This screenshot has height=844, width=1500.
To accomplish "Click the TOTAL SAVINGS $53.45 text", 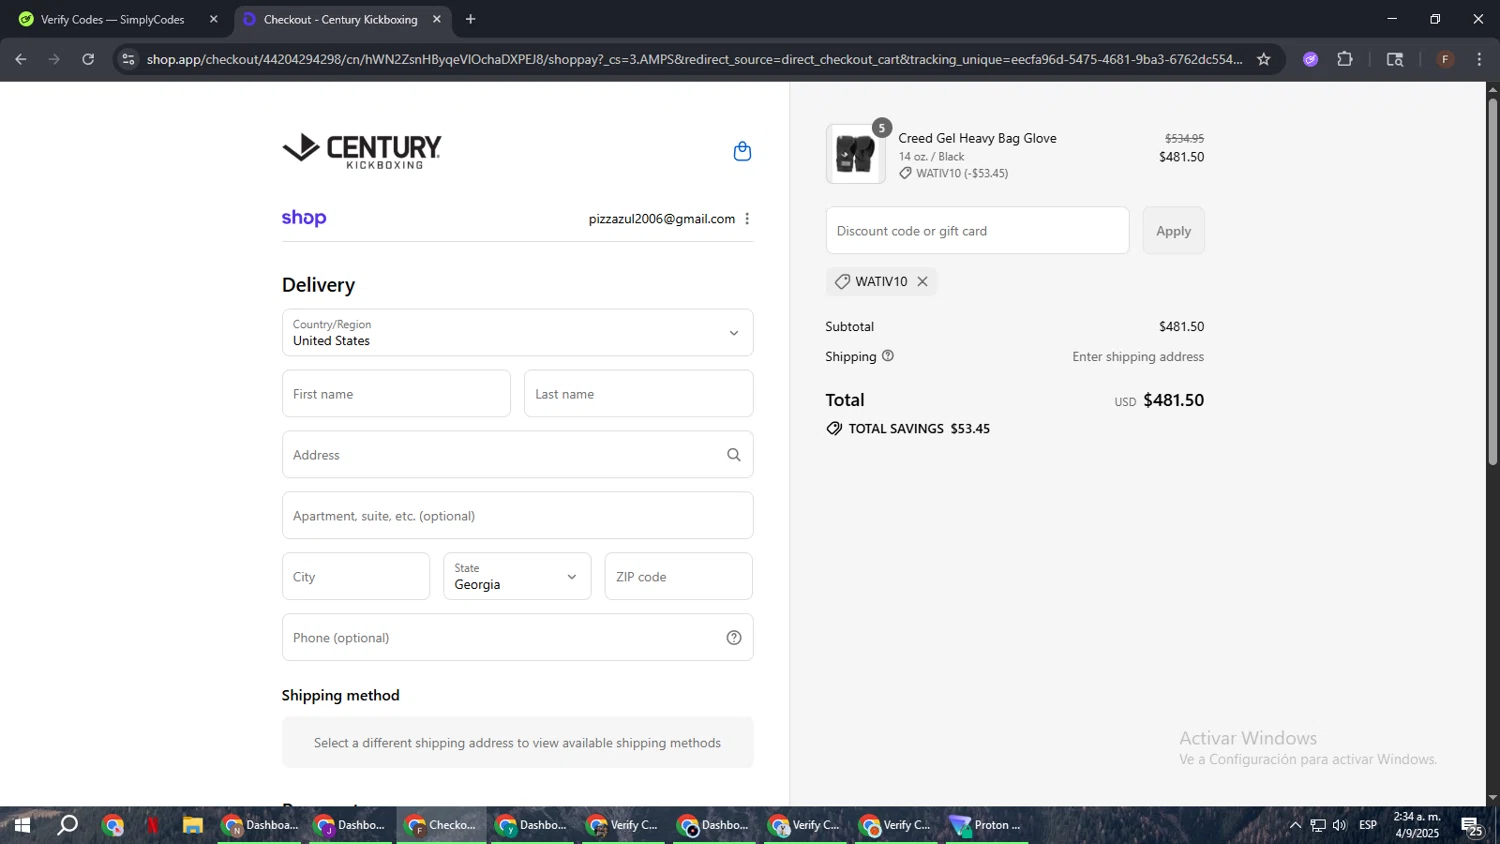I will point(919,429).
